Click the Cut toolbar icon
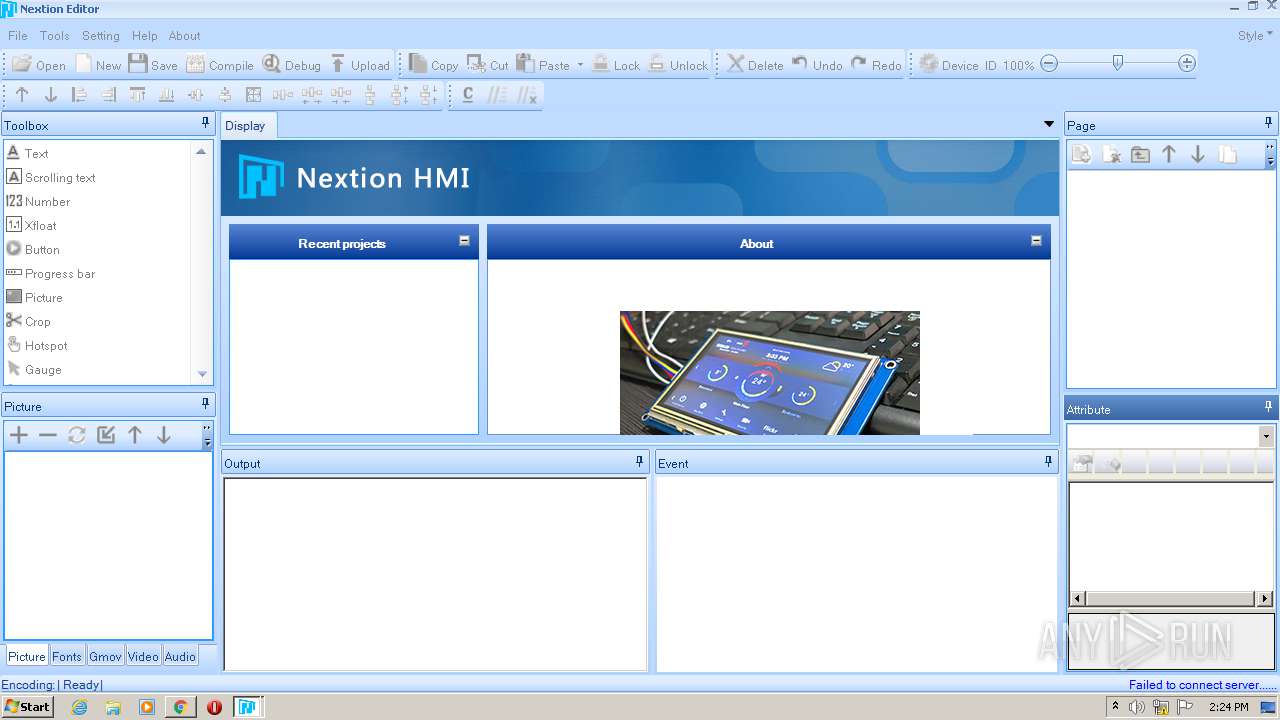This screenshot has height=720, width=1280. coord(477,64)
